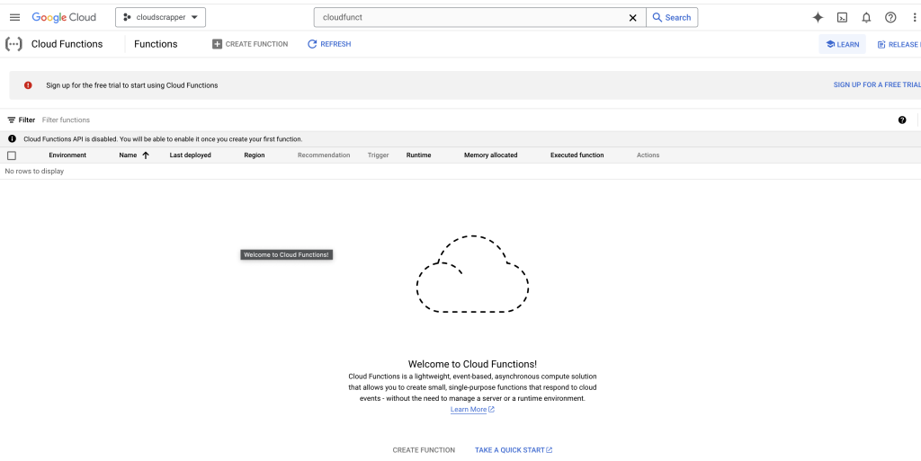Image resolution: width=921 pixels, height=461 pixels.
Task: Sort by Memory allocated column
Action: coord(490,155)
